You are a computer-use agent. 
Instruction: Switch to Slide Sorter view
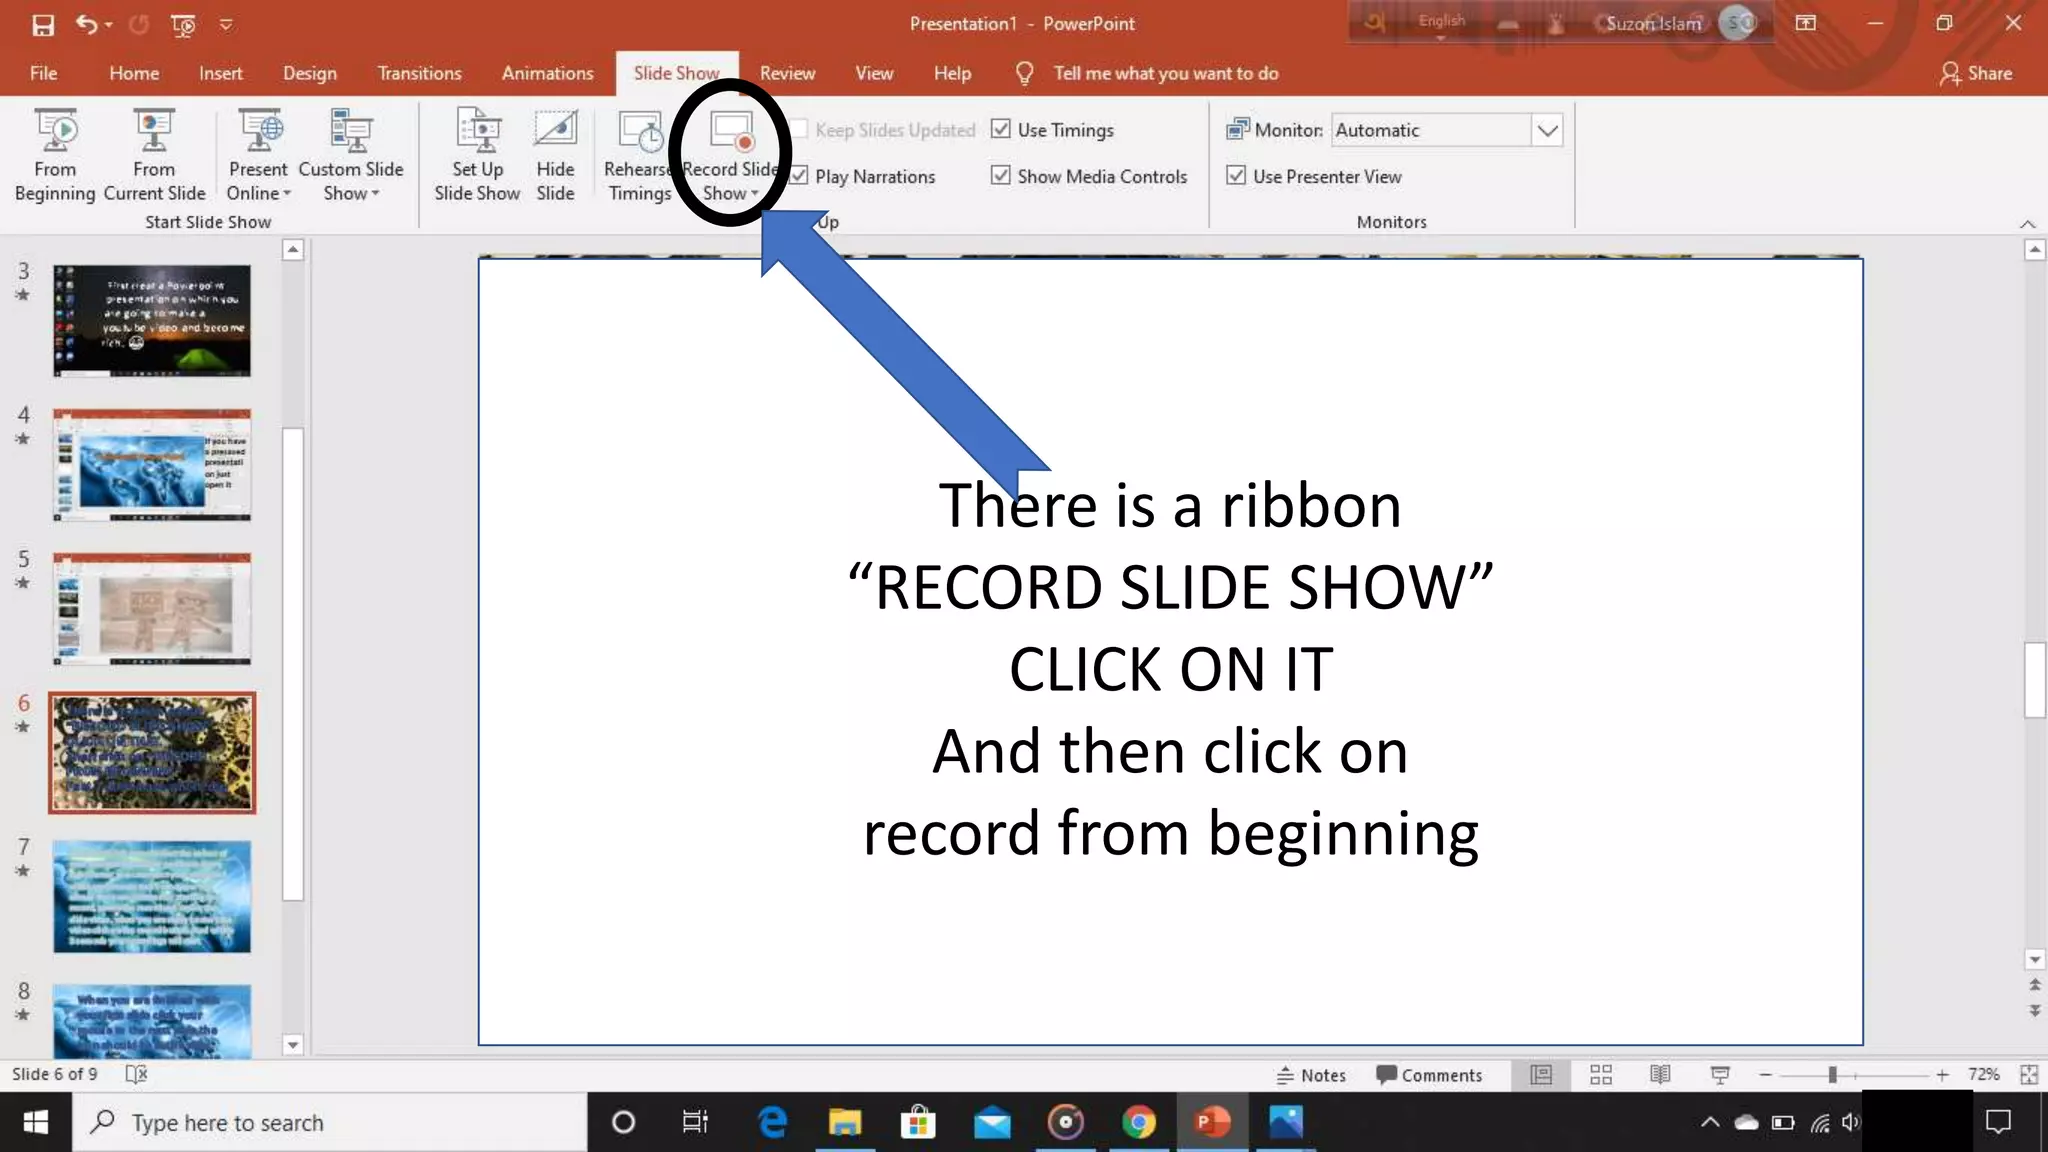tap(1601, 1075)
